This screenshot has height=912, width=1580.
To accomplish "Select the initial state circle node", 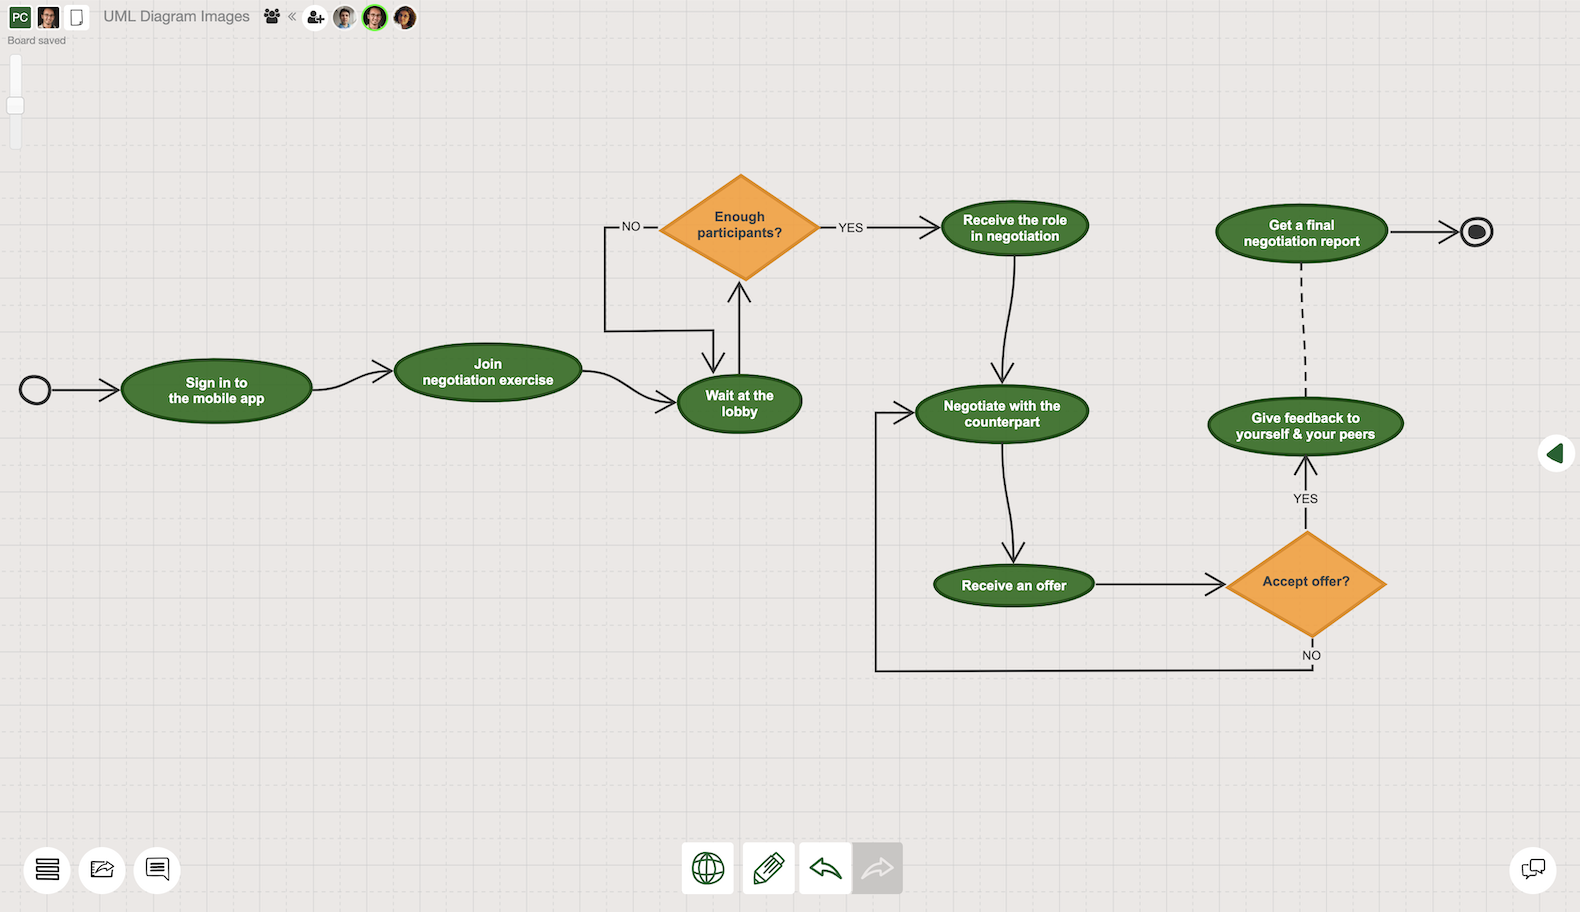I will click(35, 390).
